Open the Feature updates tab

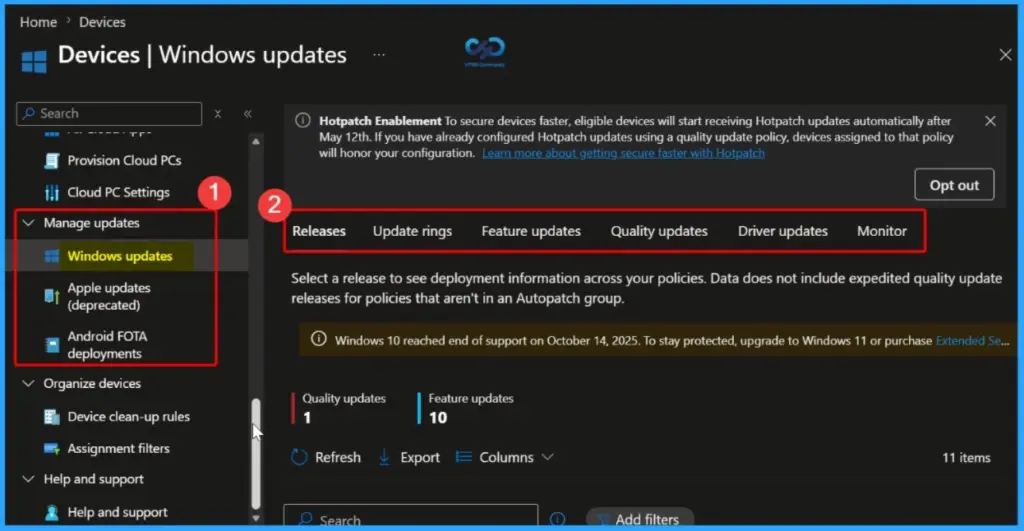pos(531,231)
